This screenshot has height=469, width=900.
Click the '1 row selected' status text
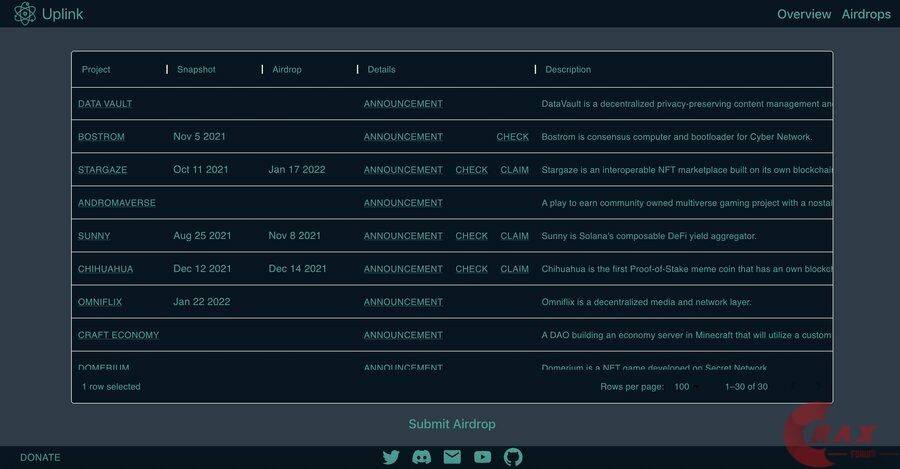pyautogui.click(x=111, y=387)
